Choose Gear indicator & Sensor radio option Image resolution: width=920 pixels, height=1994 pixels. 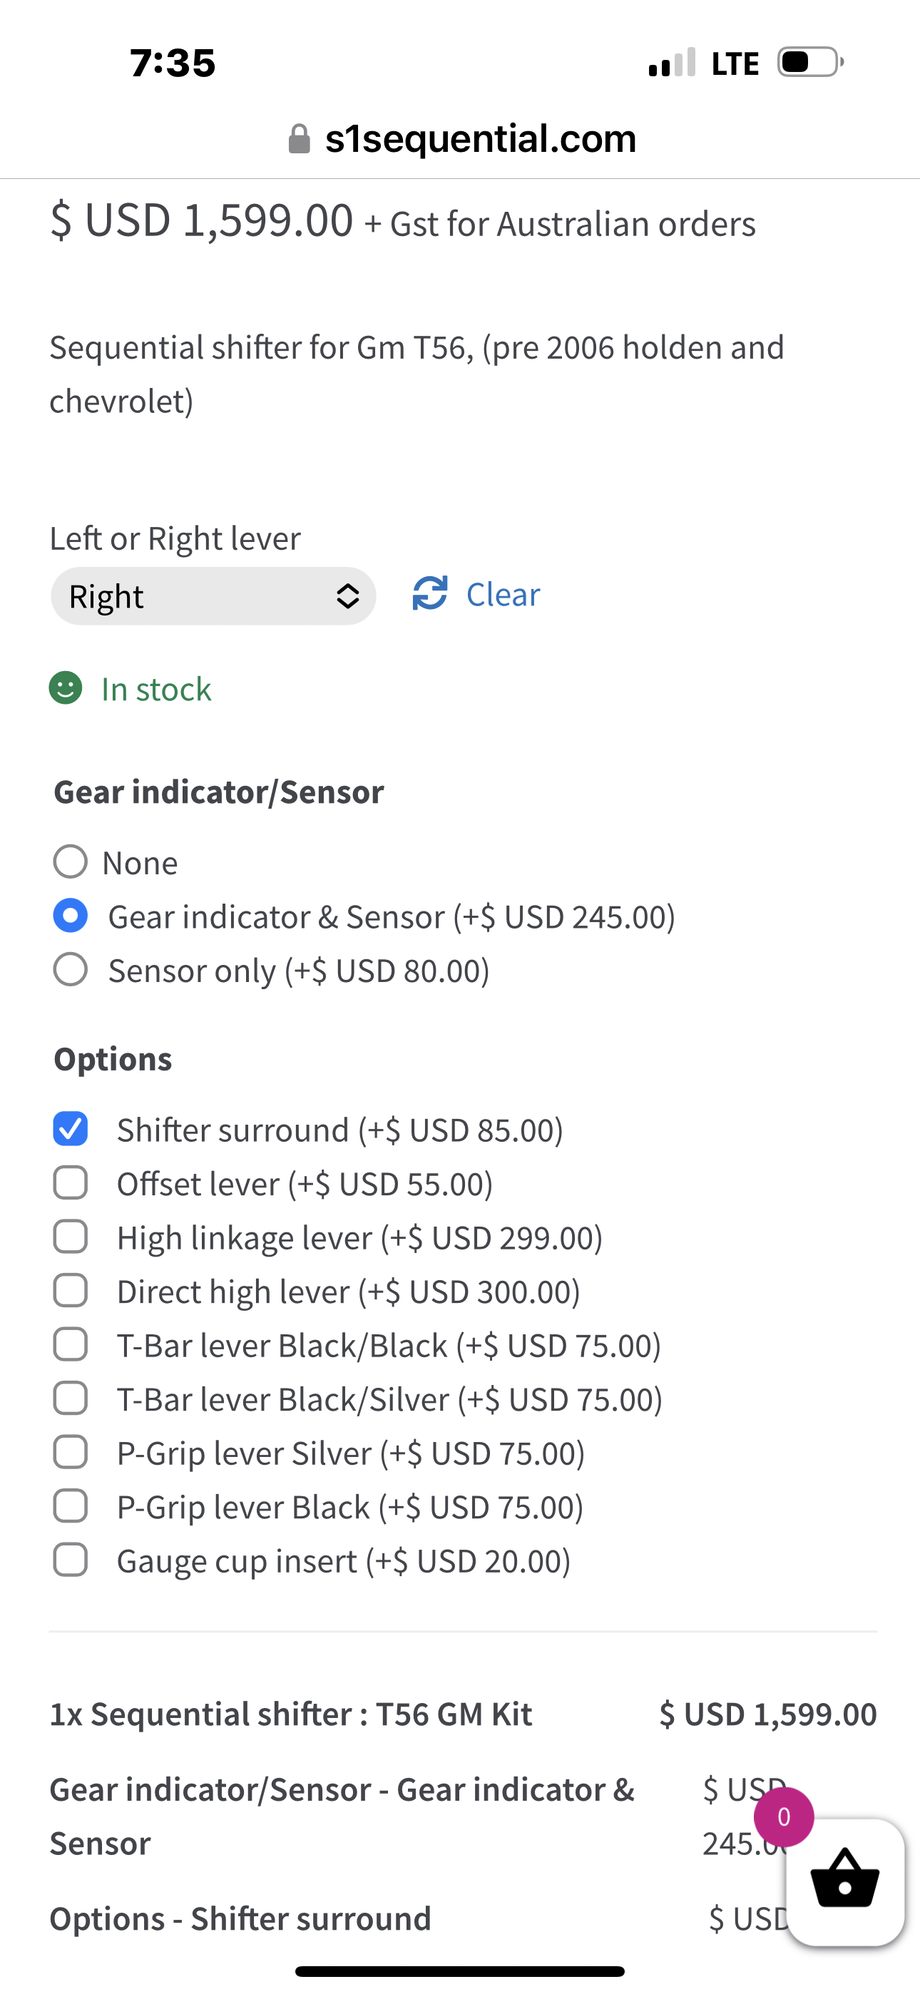point(70,916)
